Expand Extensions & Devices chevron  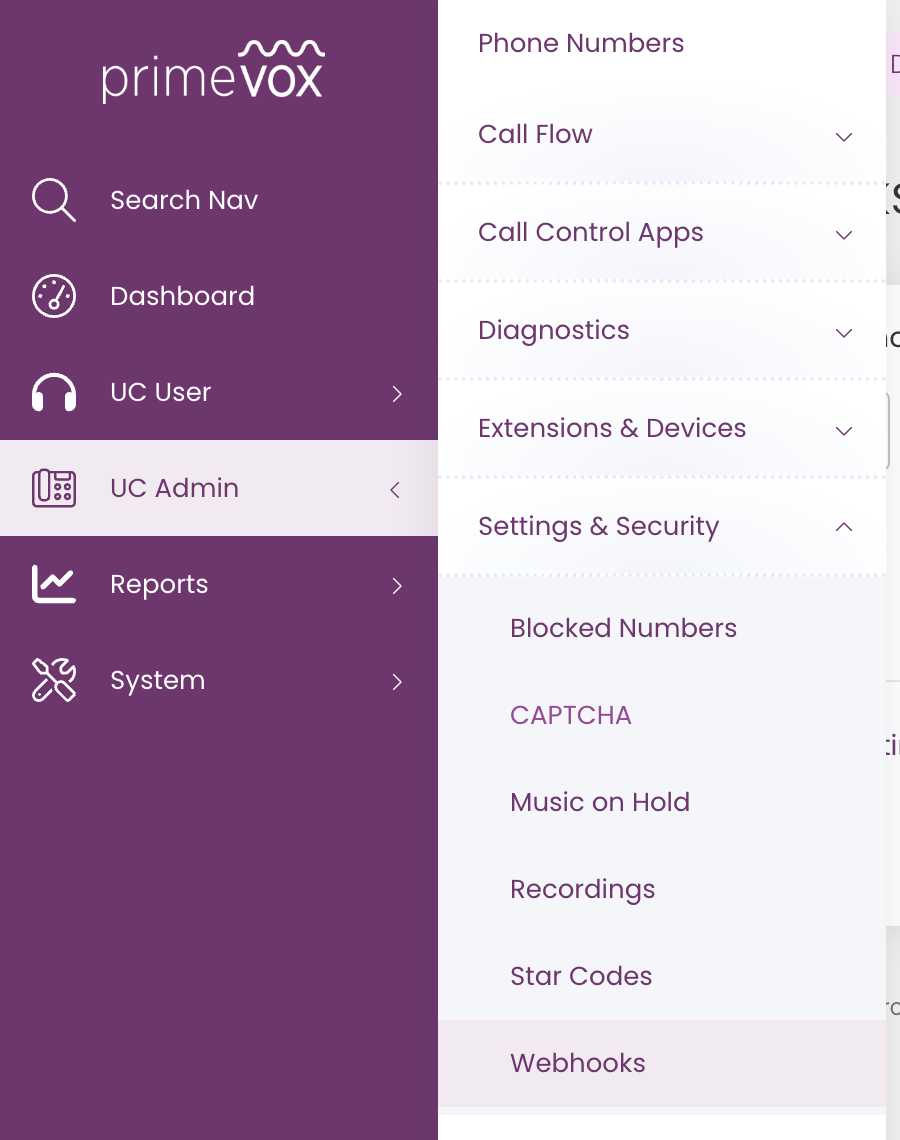(844, 431)
